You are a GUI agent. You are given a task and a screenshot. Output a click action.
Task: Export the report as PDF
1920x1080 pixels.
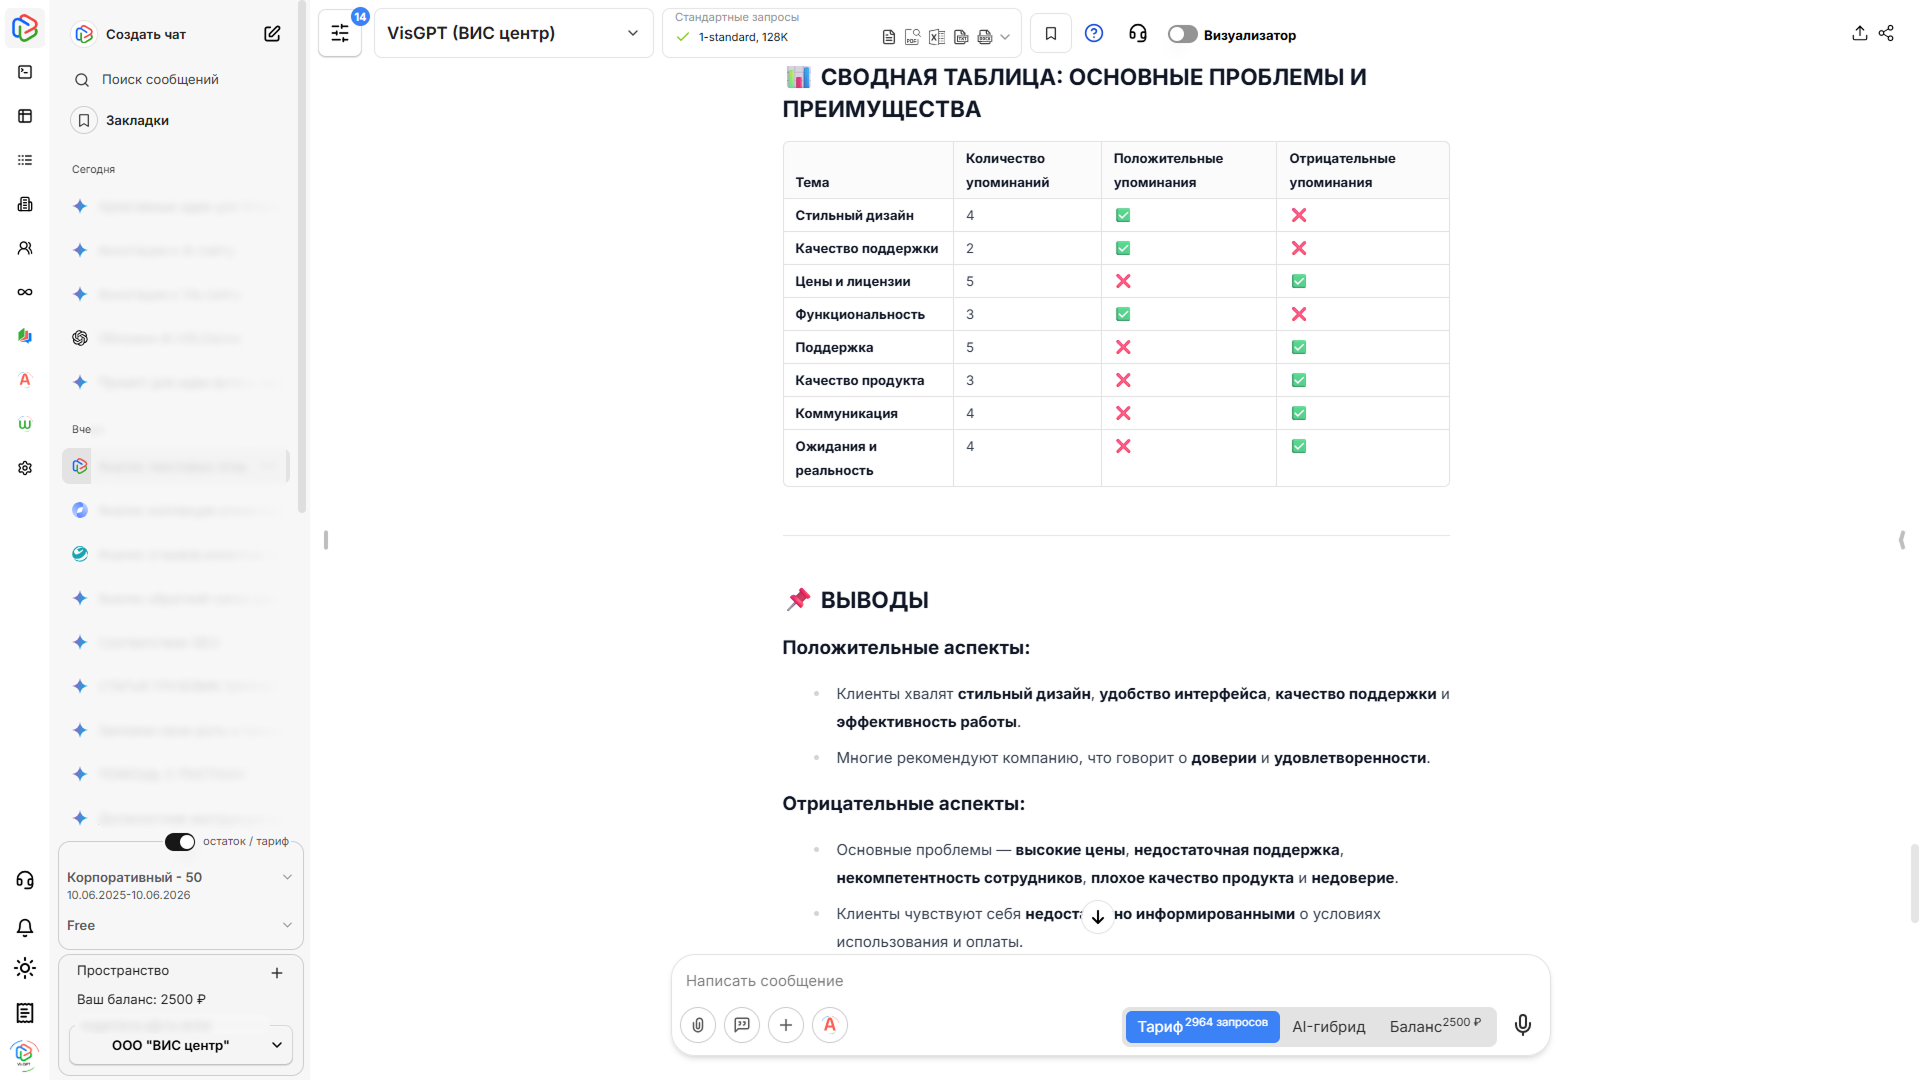tap(911, 37)
